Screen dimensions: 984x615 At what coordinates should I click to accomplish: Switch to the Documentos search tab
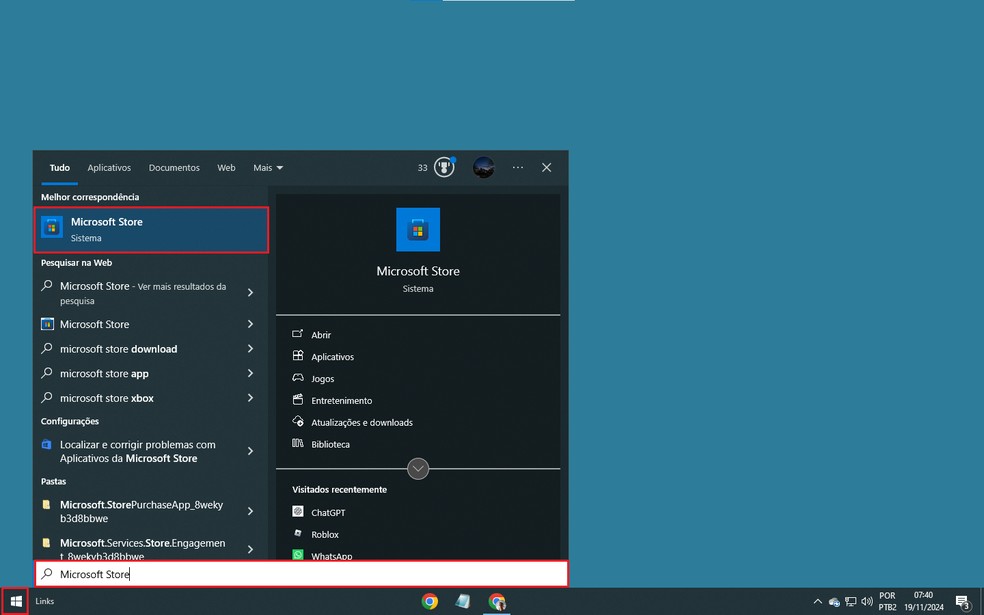click(174, 167)
